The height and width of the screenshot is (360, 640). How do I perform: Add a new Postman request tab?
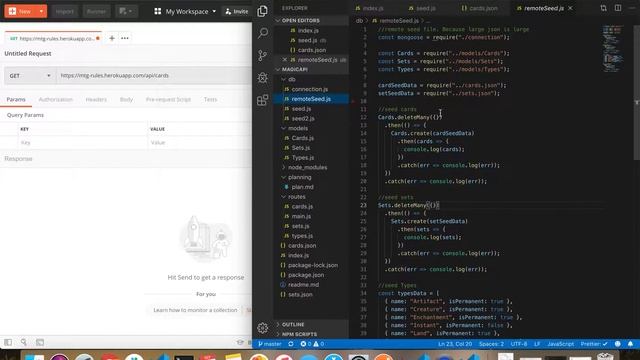point(111,38)
